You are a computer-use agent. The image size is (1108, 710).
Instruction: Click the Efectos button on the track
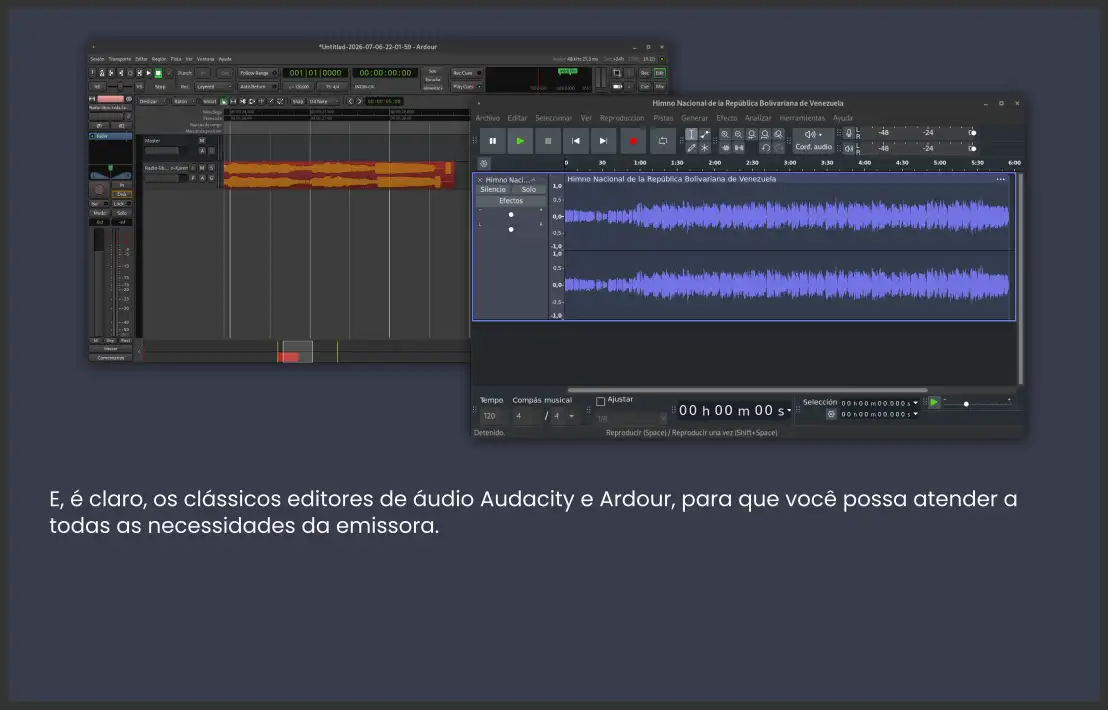click(x=511, y=201)
